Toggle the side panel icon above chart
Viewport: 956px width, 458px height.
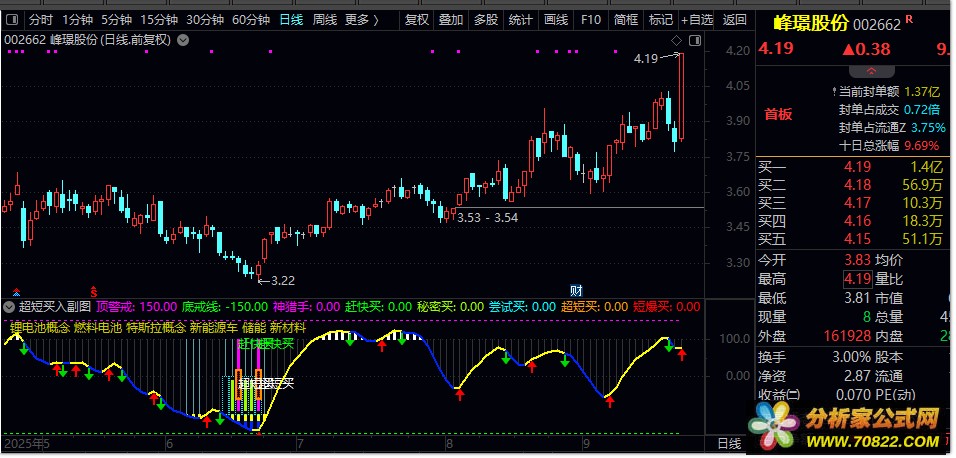coord(695,40)
